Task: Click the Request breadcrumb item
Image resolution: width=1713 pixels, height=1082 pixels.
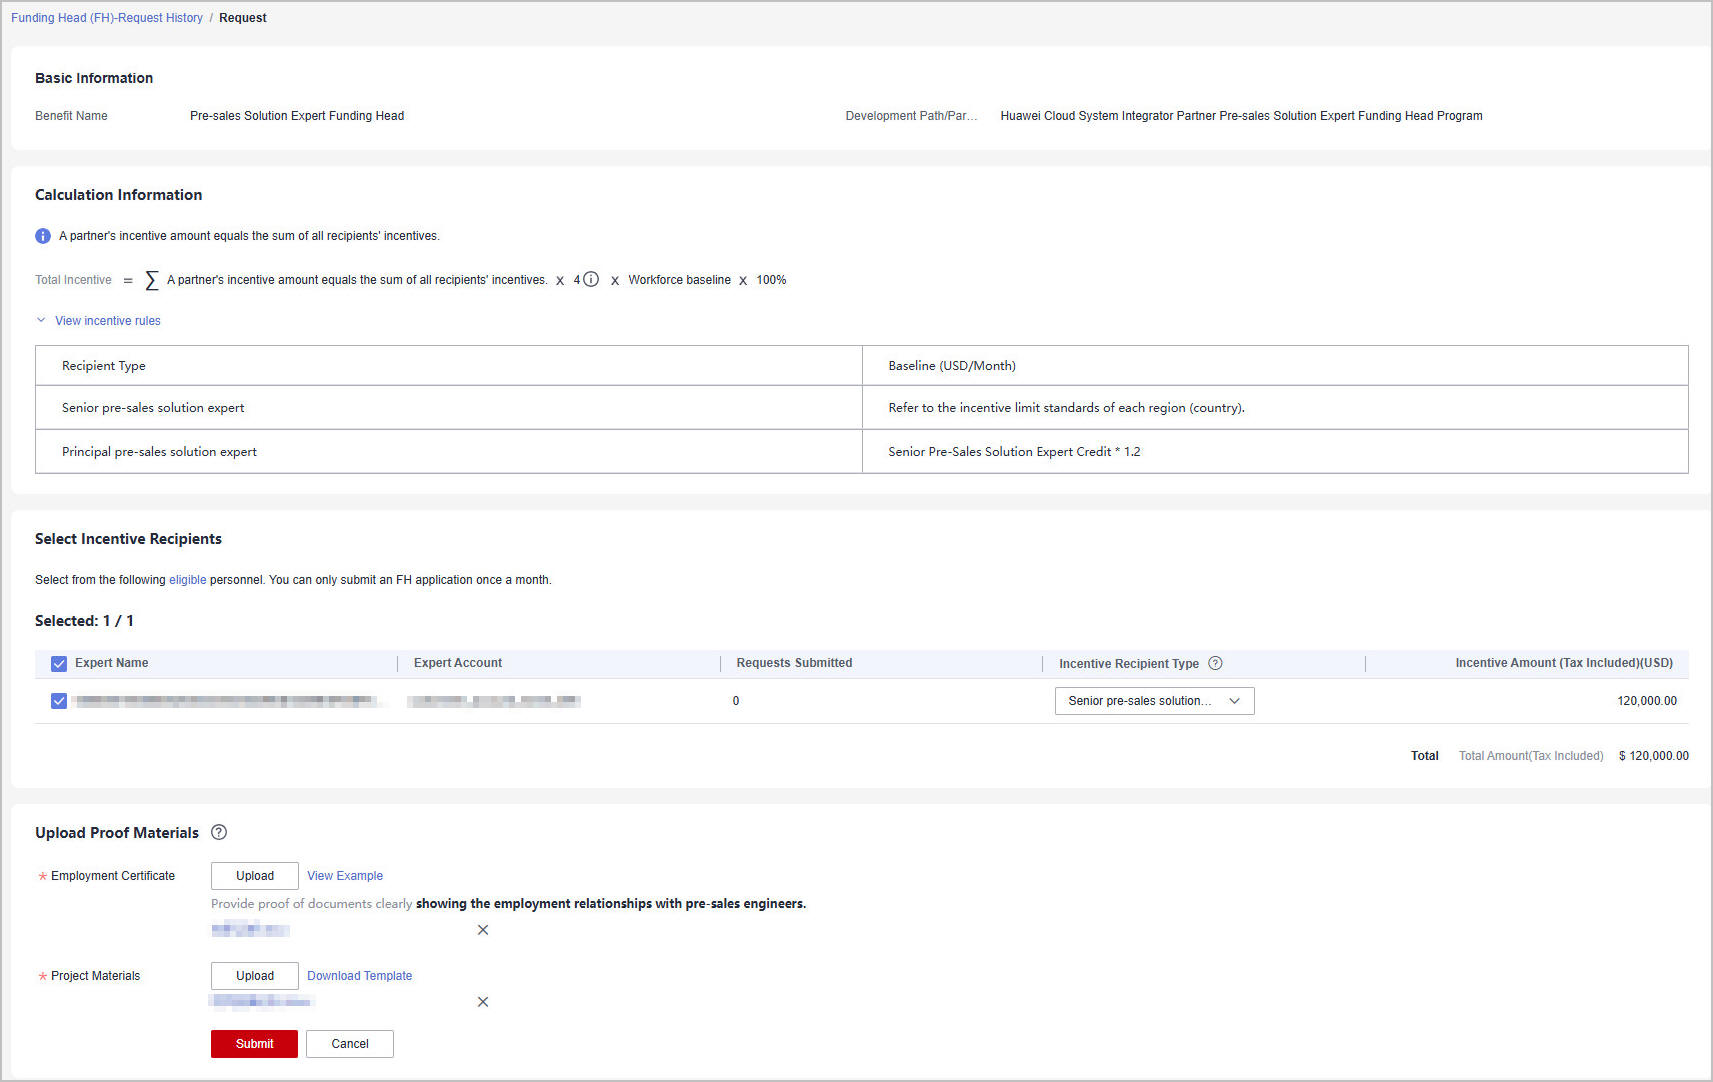Action: tap(243, 18)
